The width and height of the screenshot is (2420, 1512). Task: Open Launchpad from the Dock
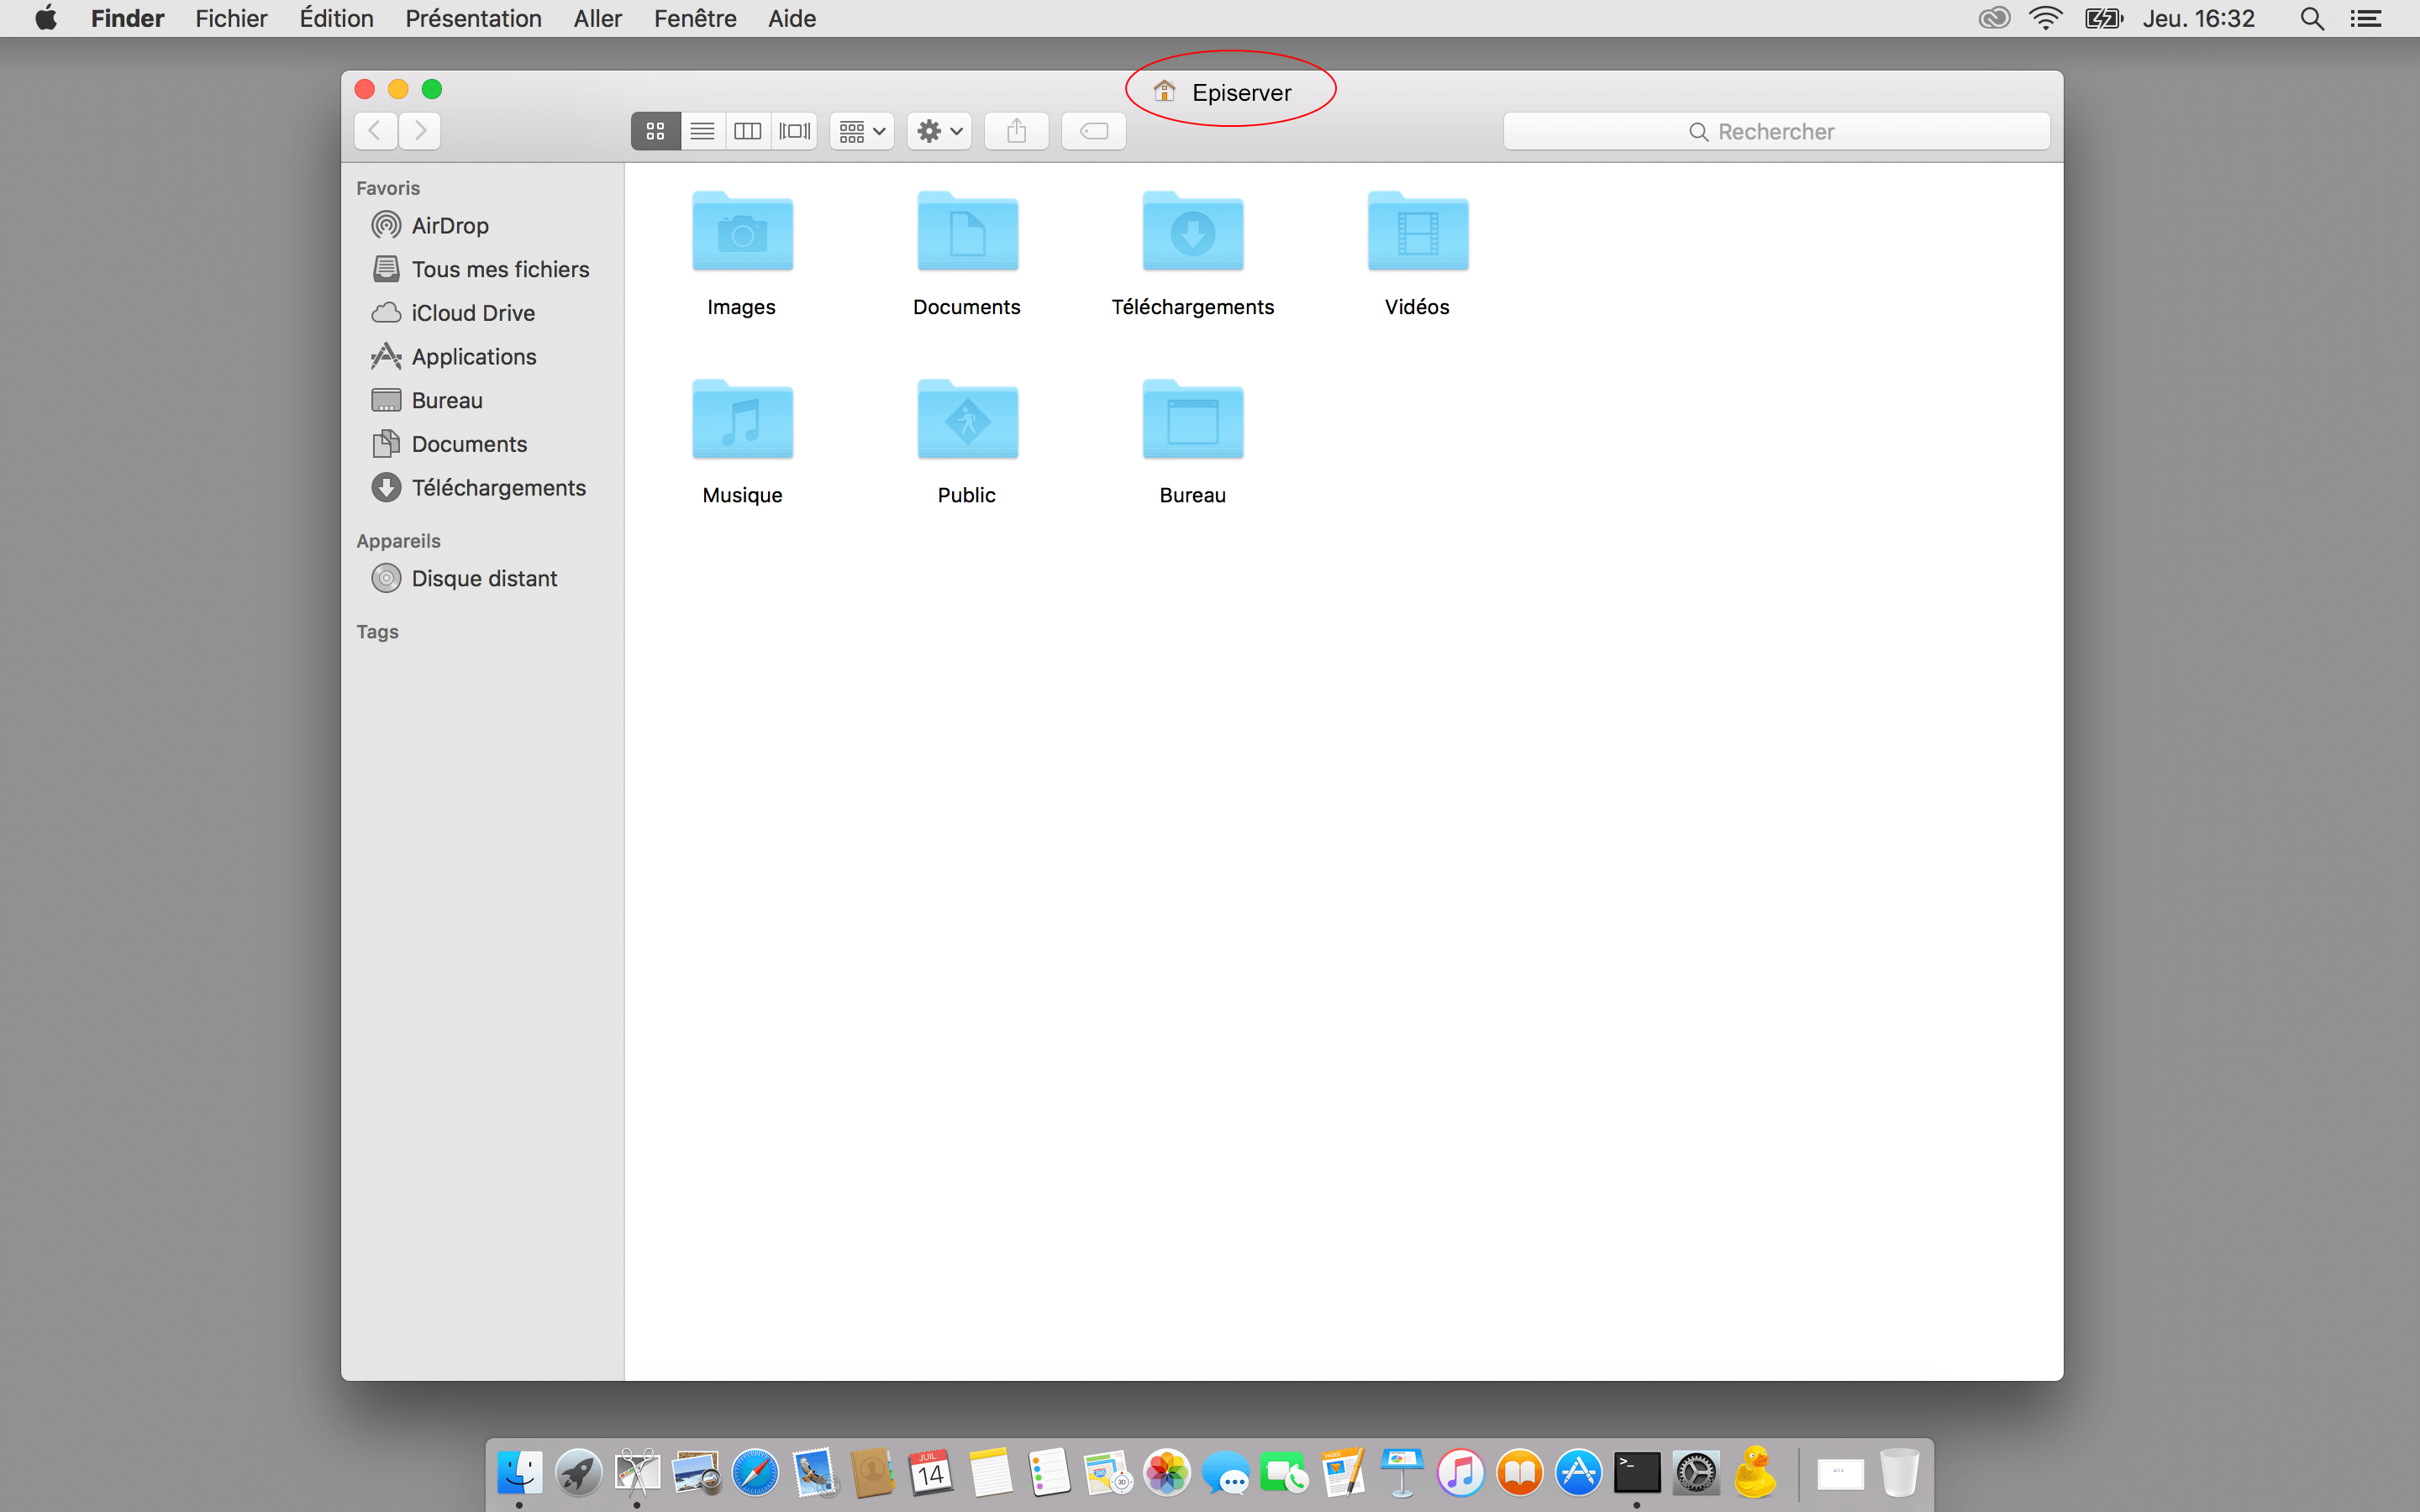coord(578,1472)
